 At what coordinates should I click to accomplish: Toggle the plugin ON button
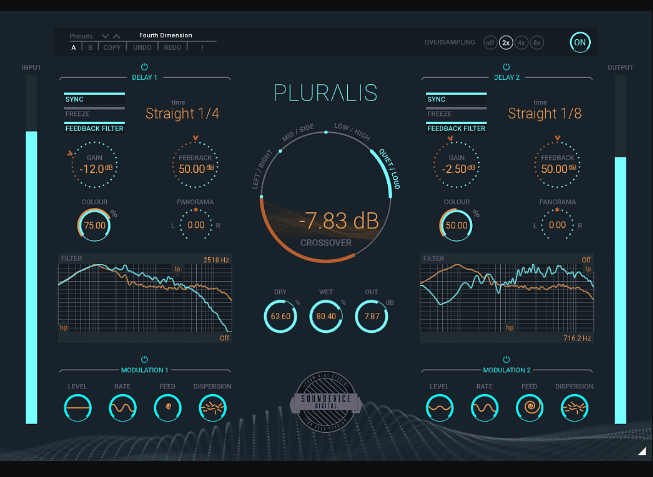(580, 42)
